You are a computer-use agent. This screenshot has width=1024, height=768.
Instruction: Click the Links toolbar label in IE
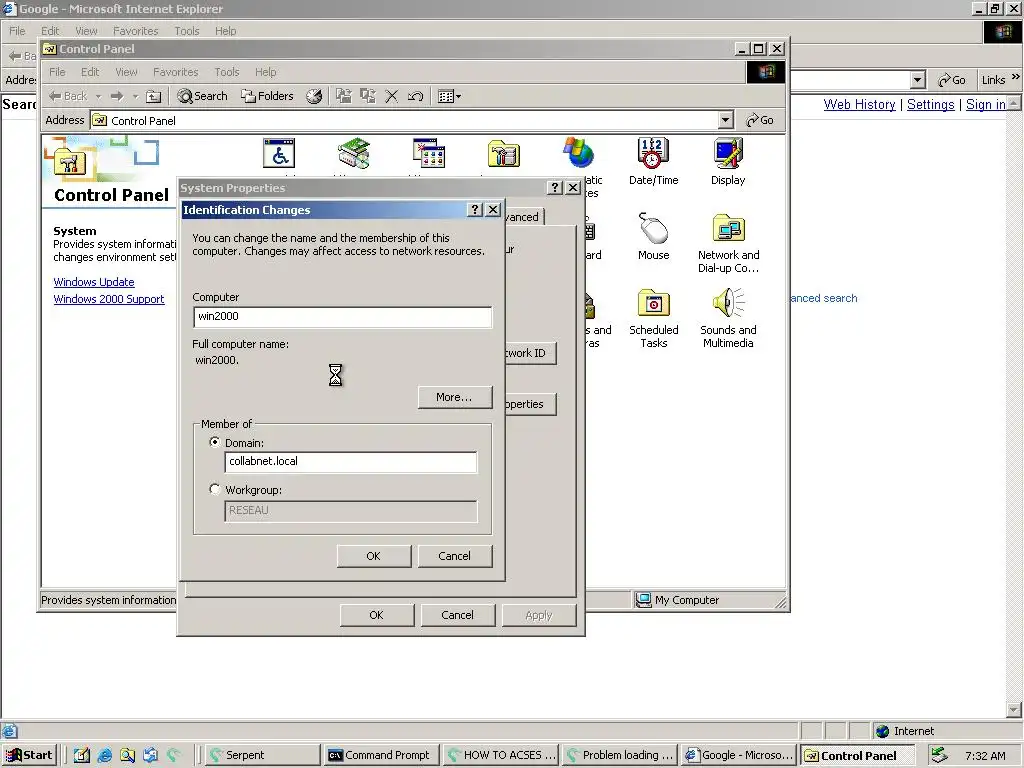pyautogui.click(x=993, y=80)
